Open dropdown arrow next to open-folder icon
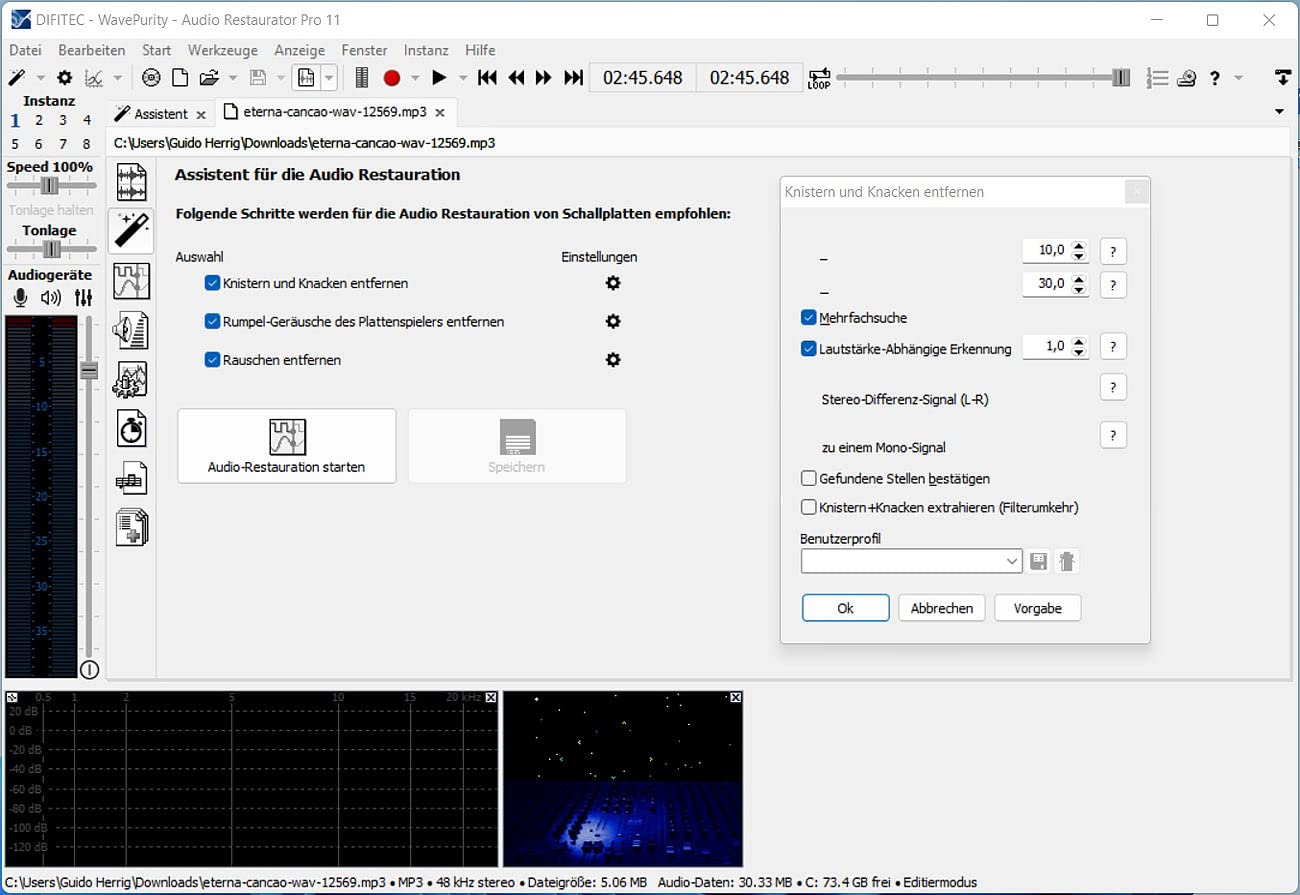This screenshot has height=895, width=1300. [x=233, y=78]
